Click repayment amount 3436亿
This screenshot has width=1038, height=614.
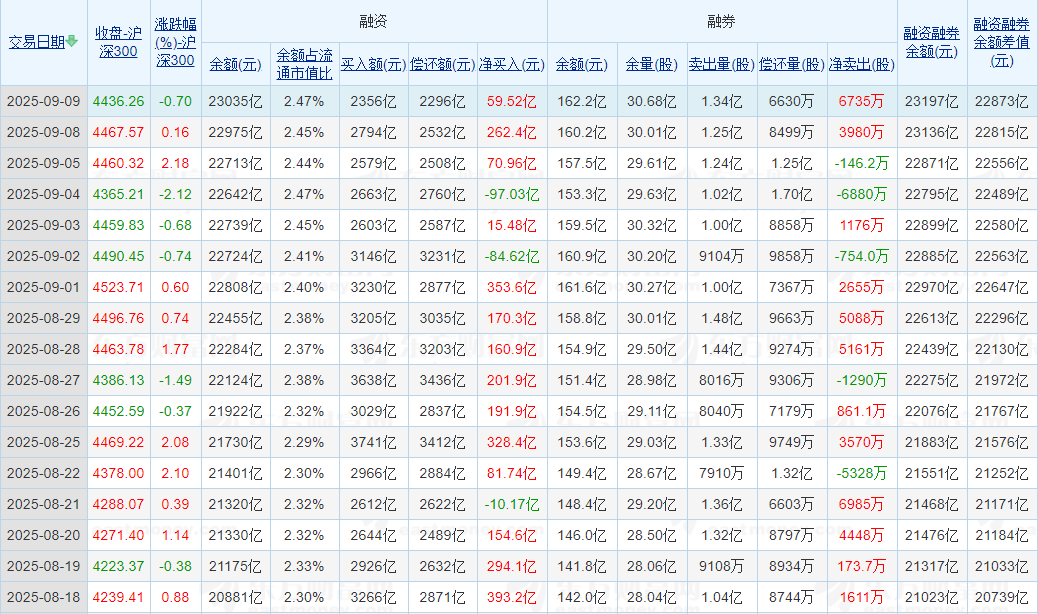(442, 380)
